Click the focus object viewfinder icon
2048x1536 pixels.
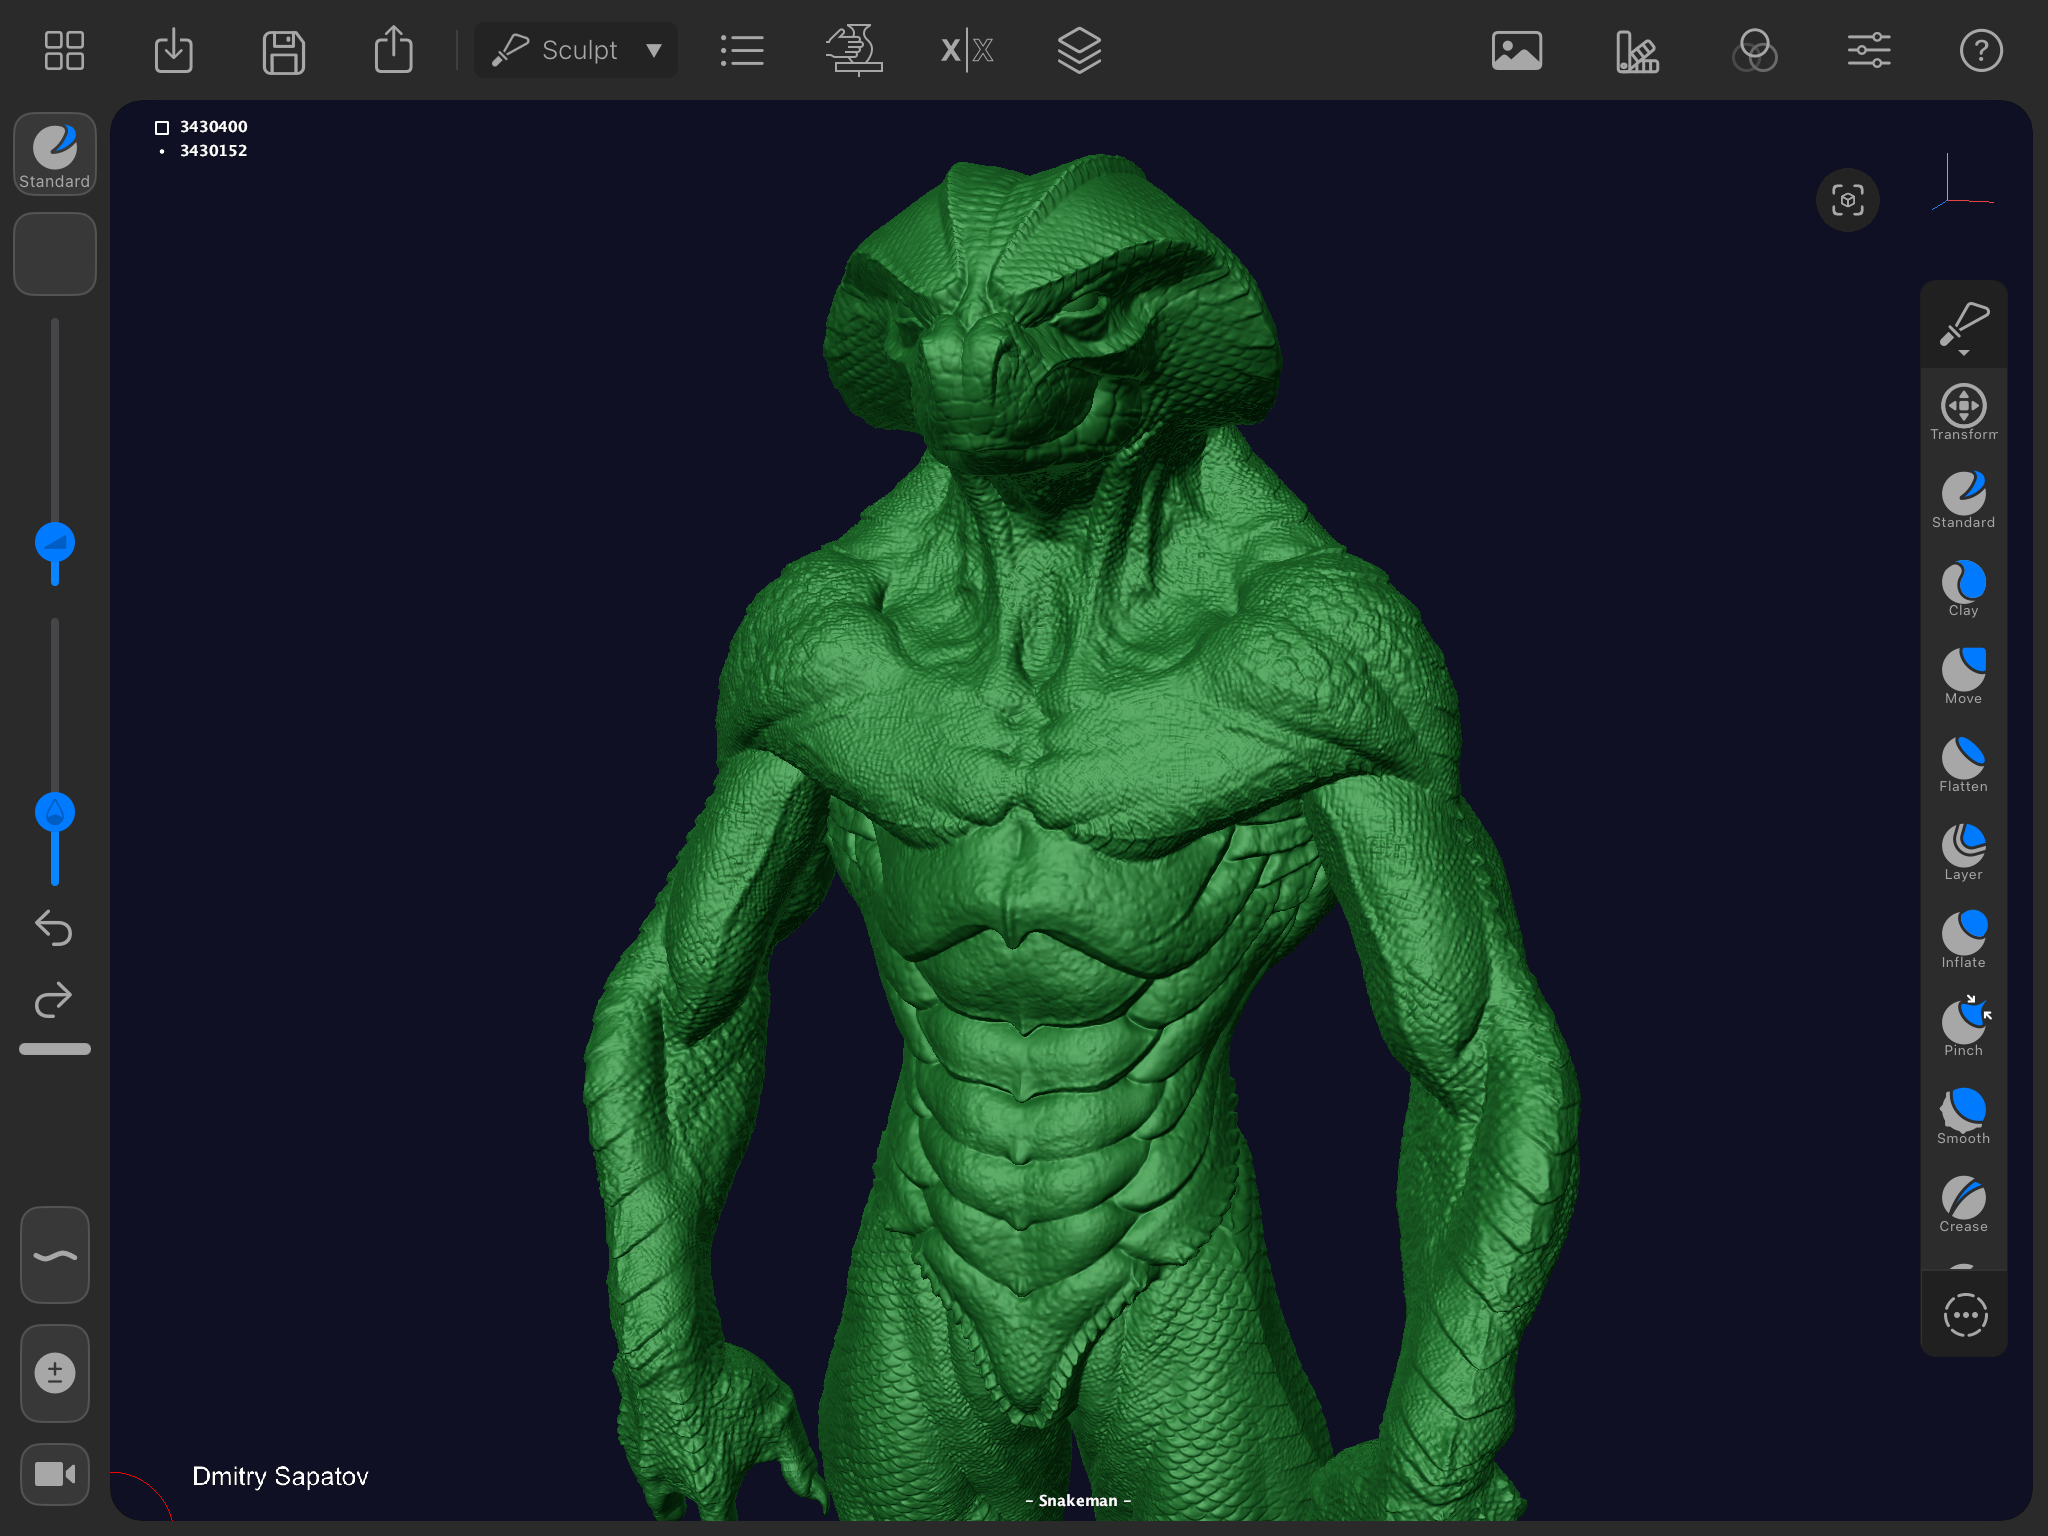click(x=1848, y=200)
